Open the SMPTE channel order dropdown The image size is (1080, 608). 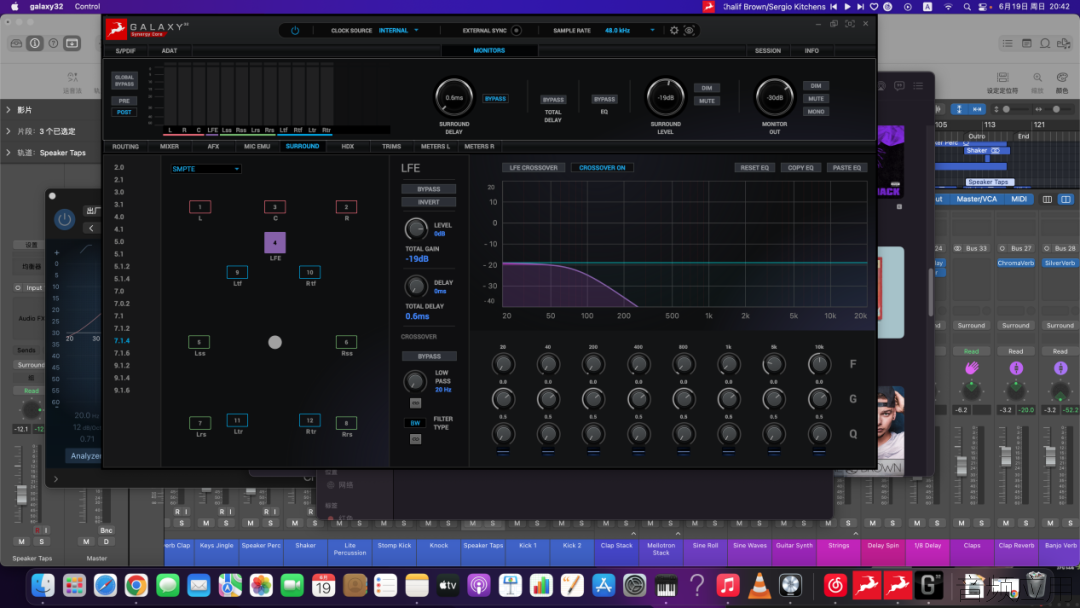(205, 169)
